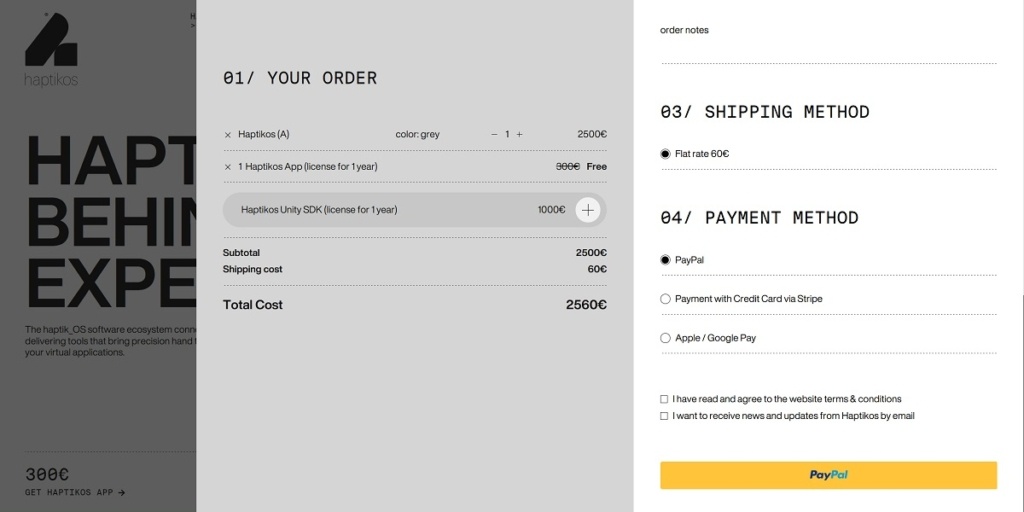Click the Haptikos Unity SDK upsell row
This screenshot has width=1024, height=512.
pyautogui.click(x=400, y=210)
